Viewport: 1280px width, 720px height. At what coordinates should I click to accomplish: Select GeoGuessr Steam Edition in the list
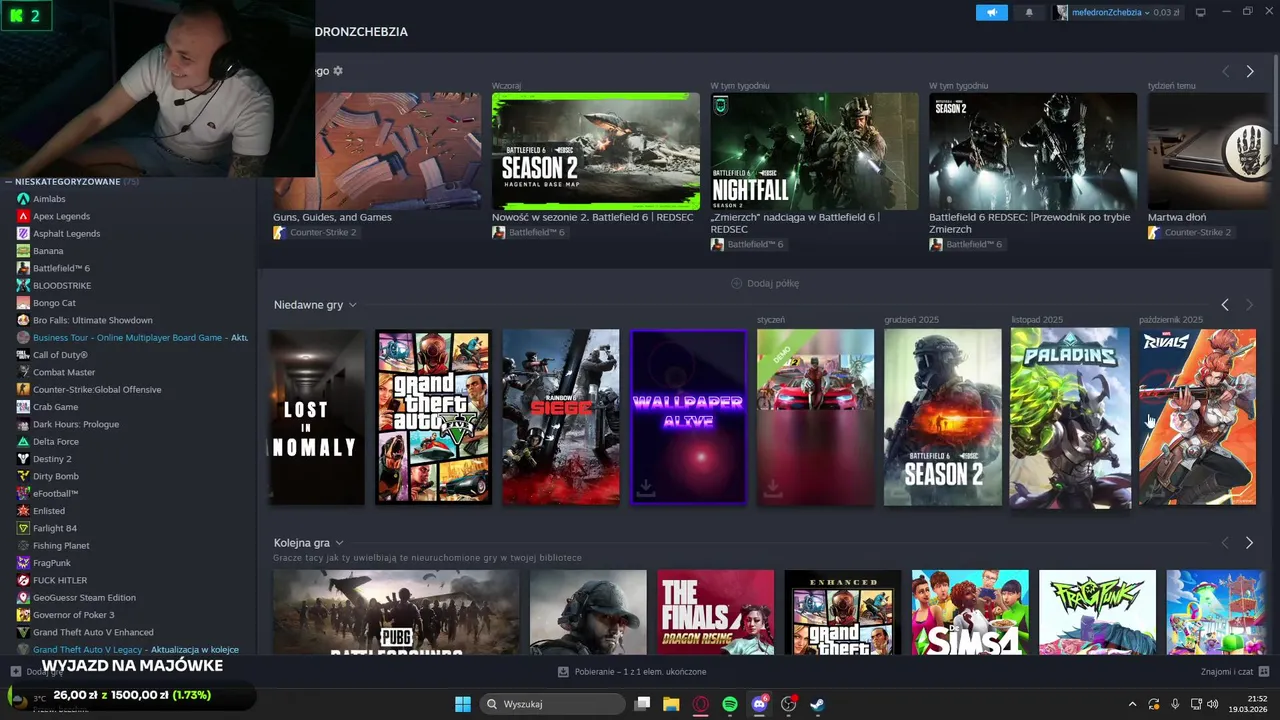tap(84, 598)
